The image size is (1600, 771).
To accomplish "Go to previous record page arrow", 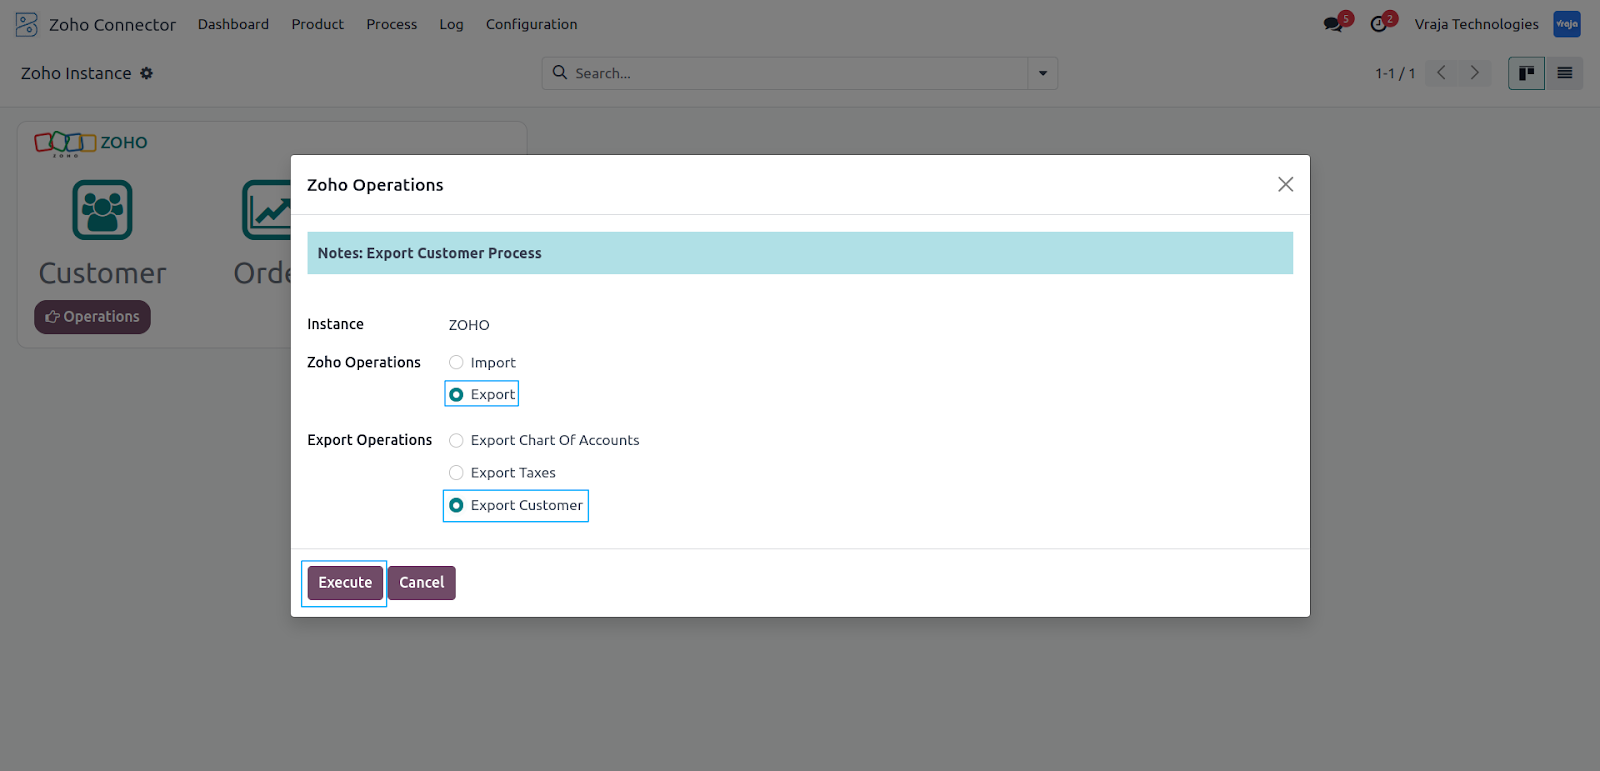I will pyautogui.click(x=1441, y=73).
